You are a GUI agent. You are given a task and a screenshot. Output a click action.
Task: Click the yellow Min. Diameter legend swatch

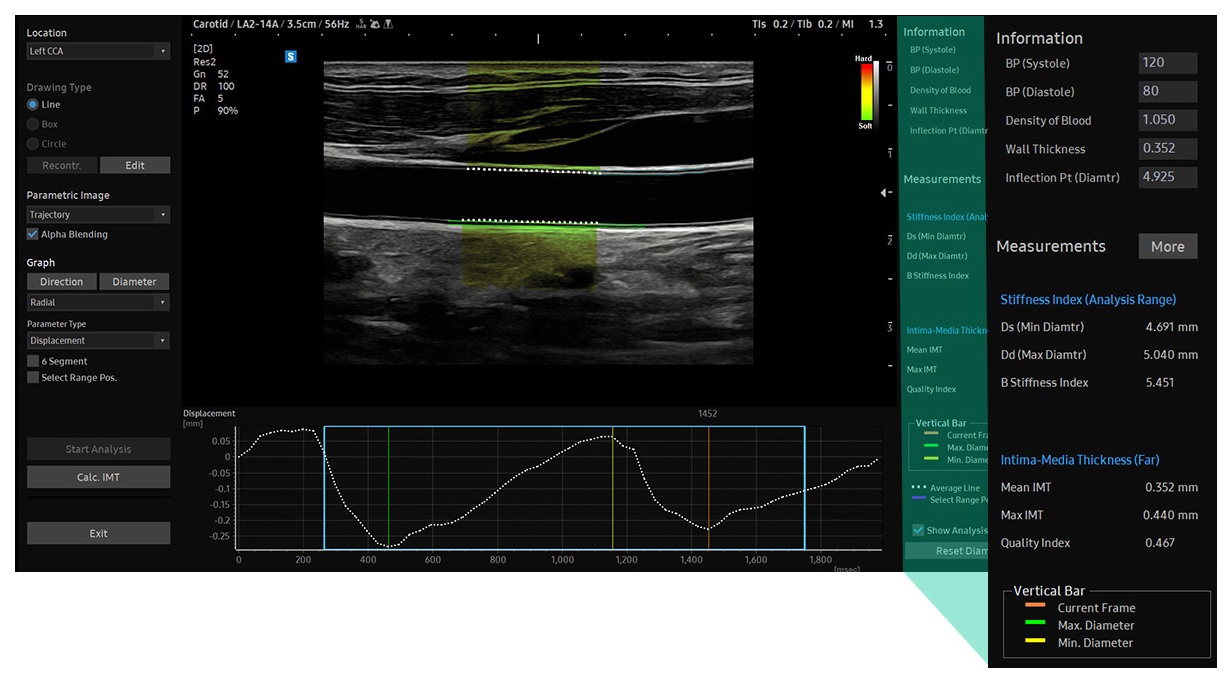(1035, 642)
